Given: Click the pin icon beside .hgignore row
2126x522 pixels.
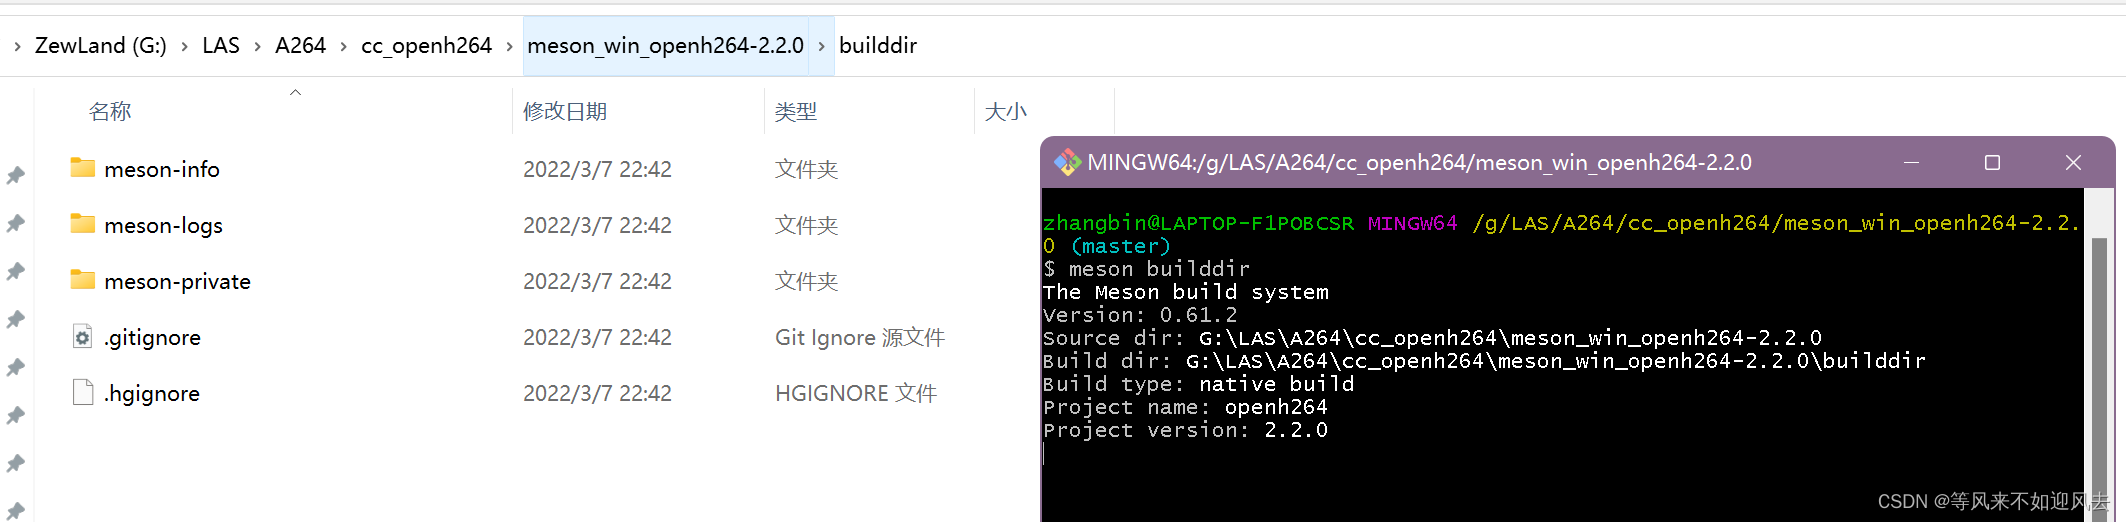Looking at the screenshot, I should (x=16, y=367).
